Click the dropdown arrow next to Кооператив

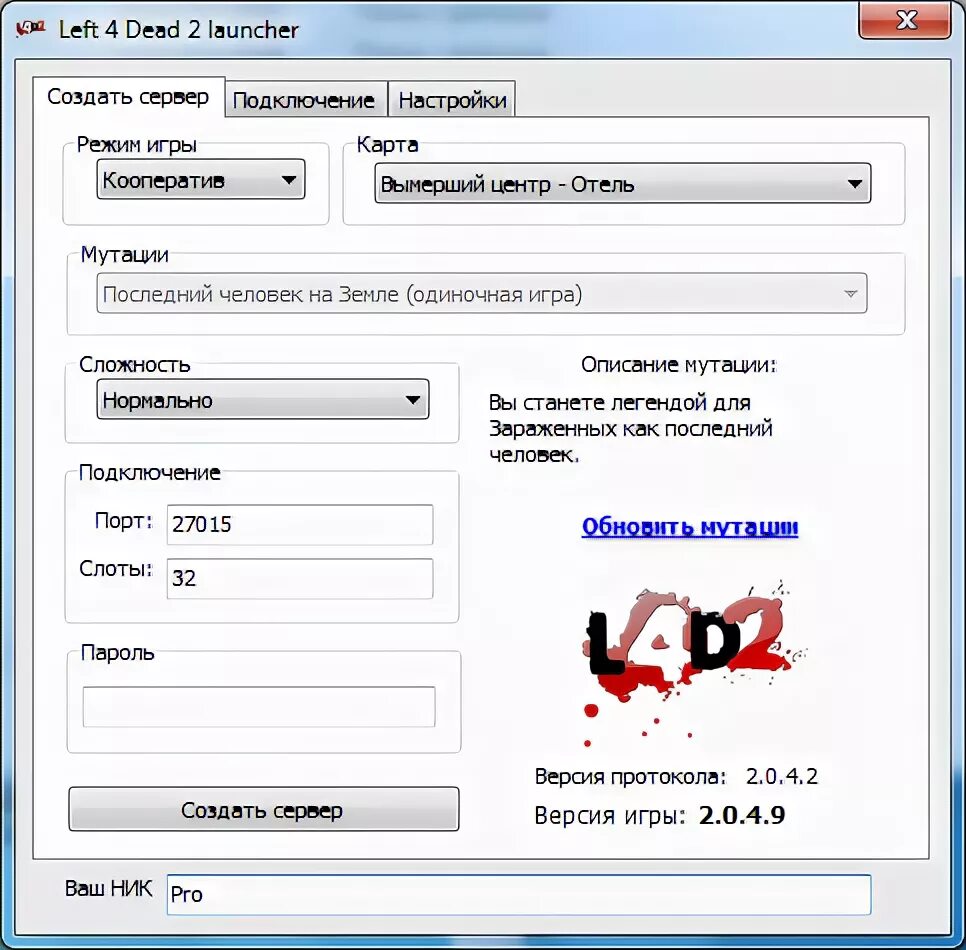291,180
